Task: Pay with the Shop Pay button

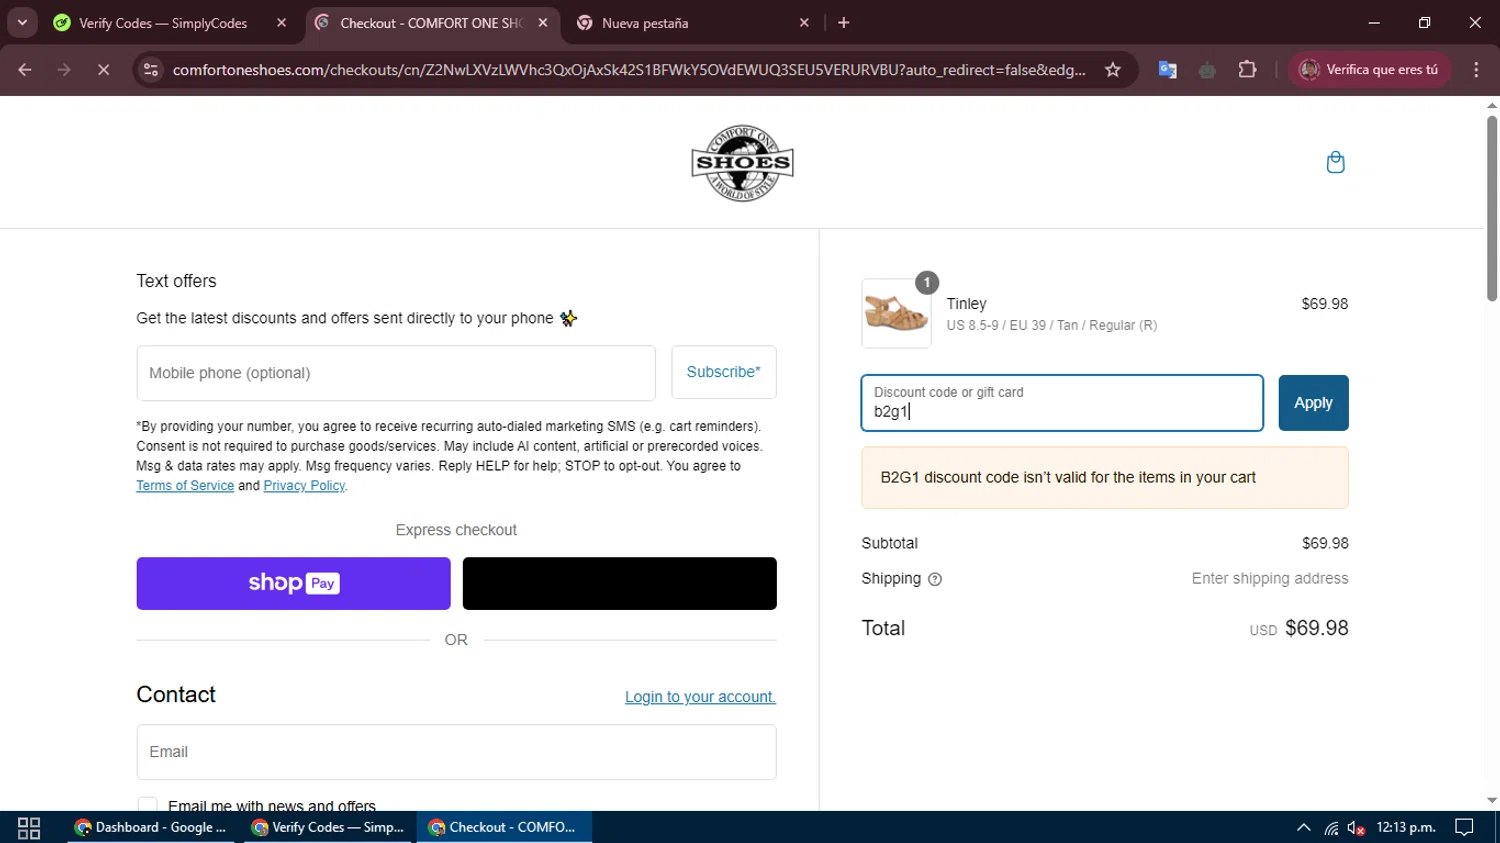Action: [x=293, y=583]
